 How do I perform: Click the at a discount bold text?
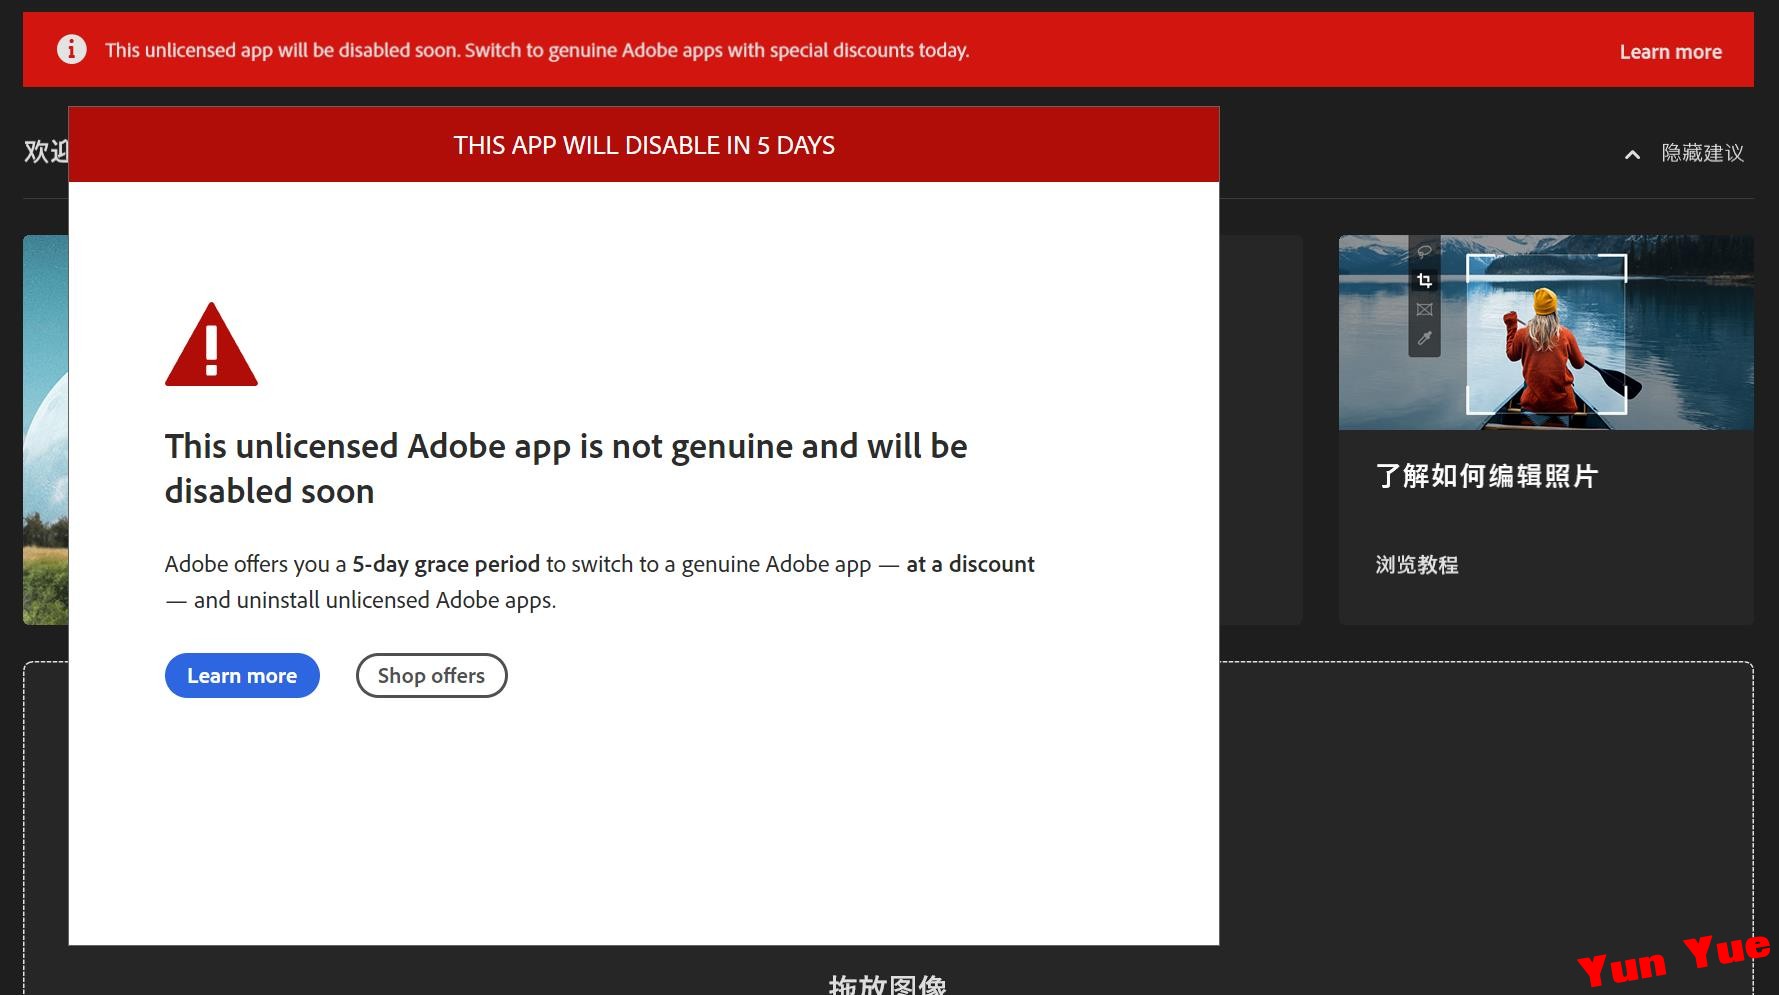click(x=970, y=564)
